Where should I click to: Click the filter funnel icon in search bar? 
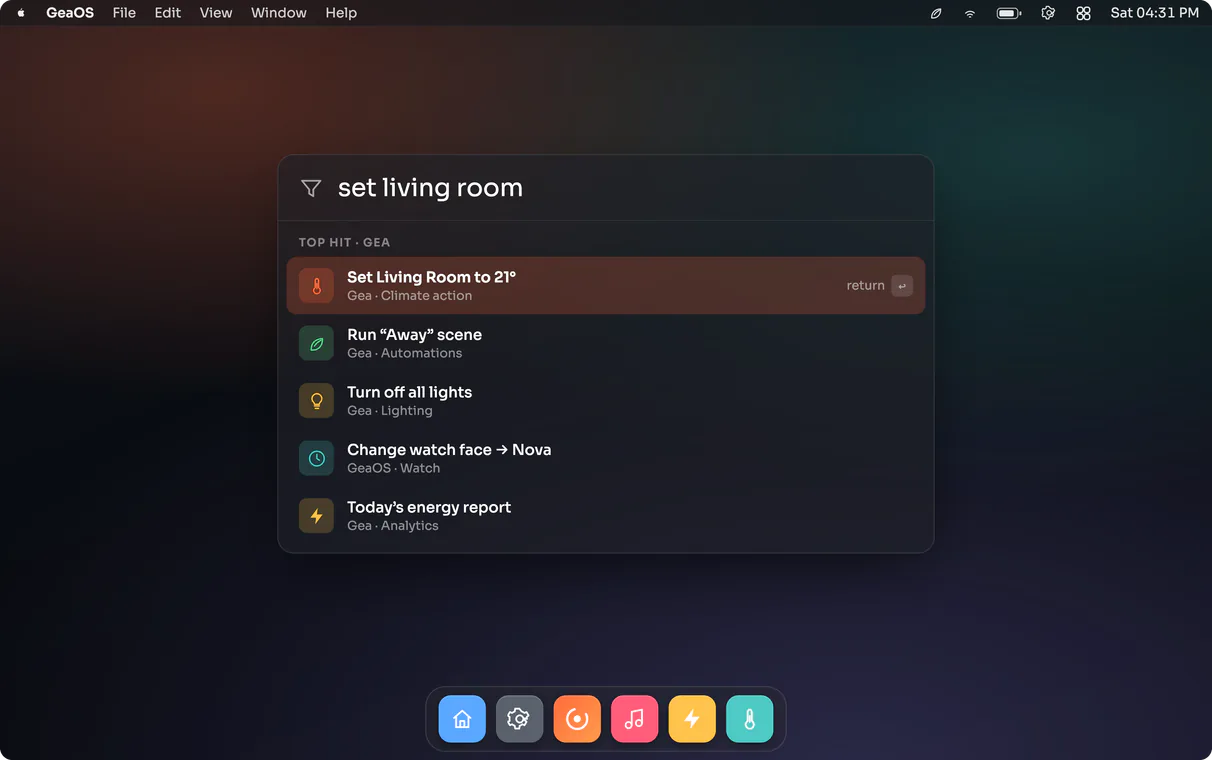click(311, 188)
